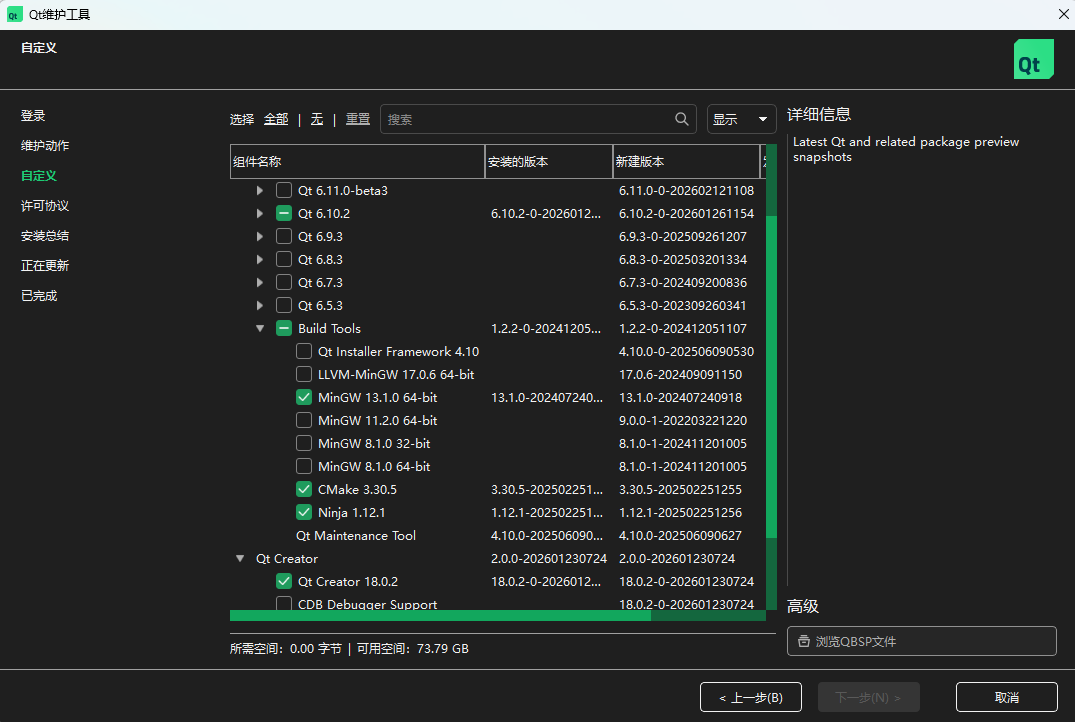Toggle the Qt 6.10.2 checkbox
Screen dimensions: 1075x722
pyautogui.click(x=284, y=213)
